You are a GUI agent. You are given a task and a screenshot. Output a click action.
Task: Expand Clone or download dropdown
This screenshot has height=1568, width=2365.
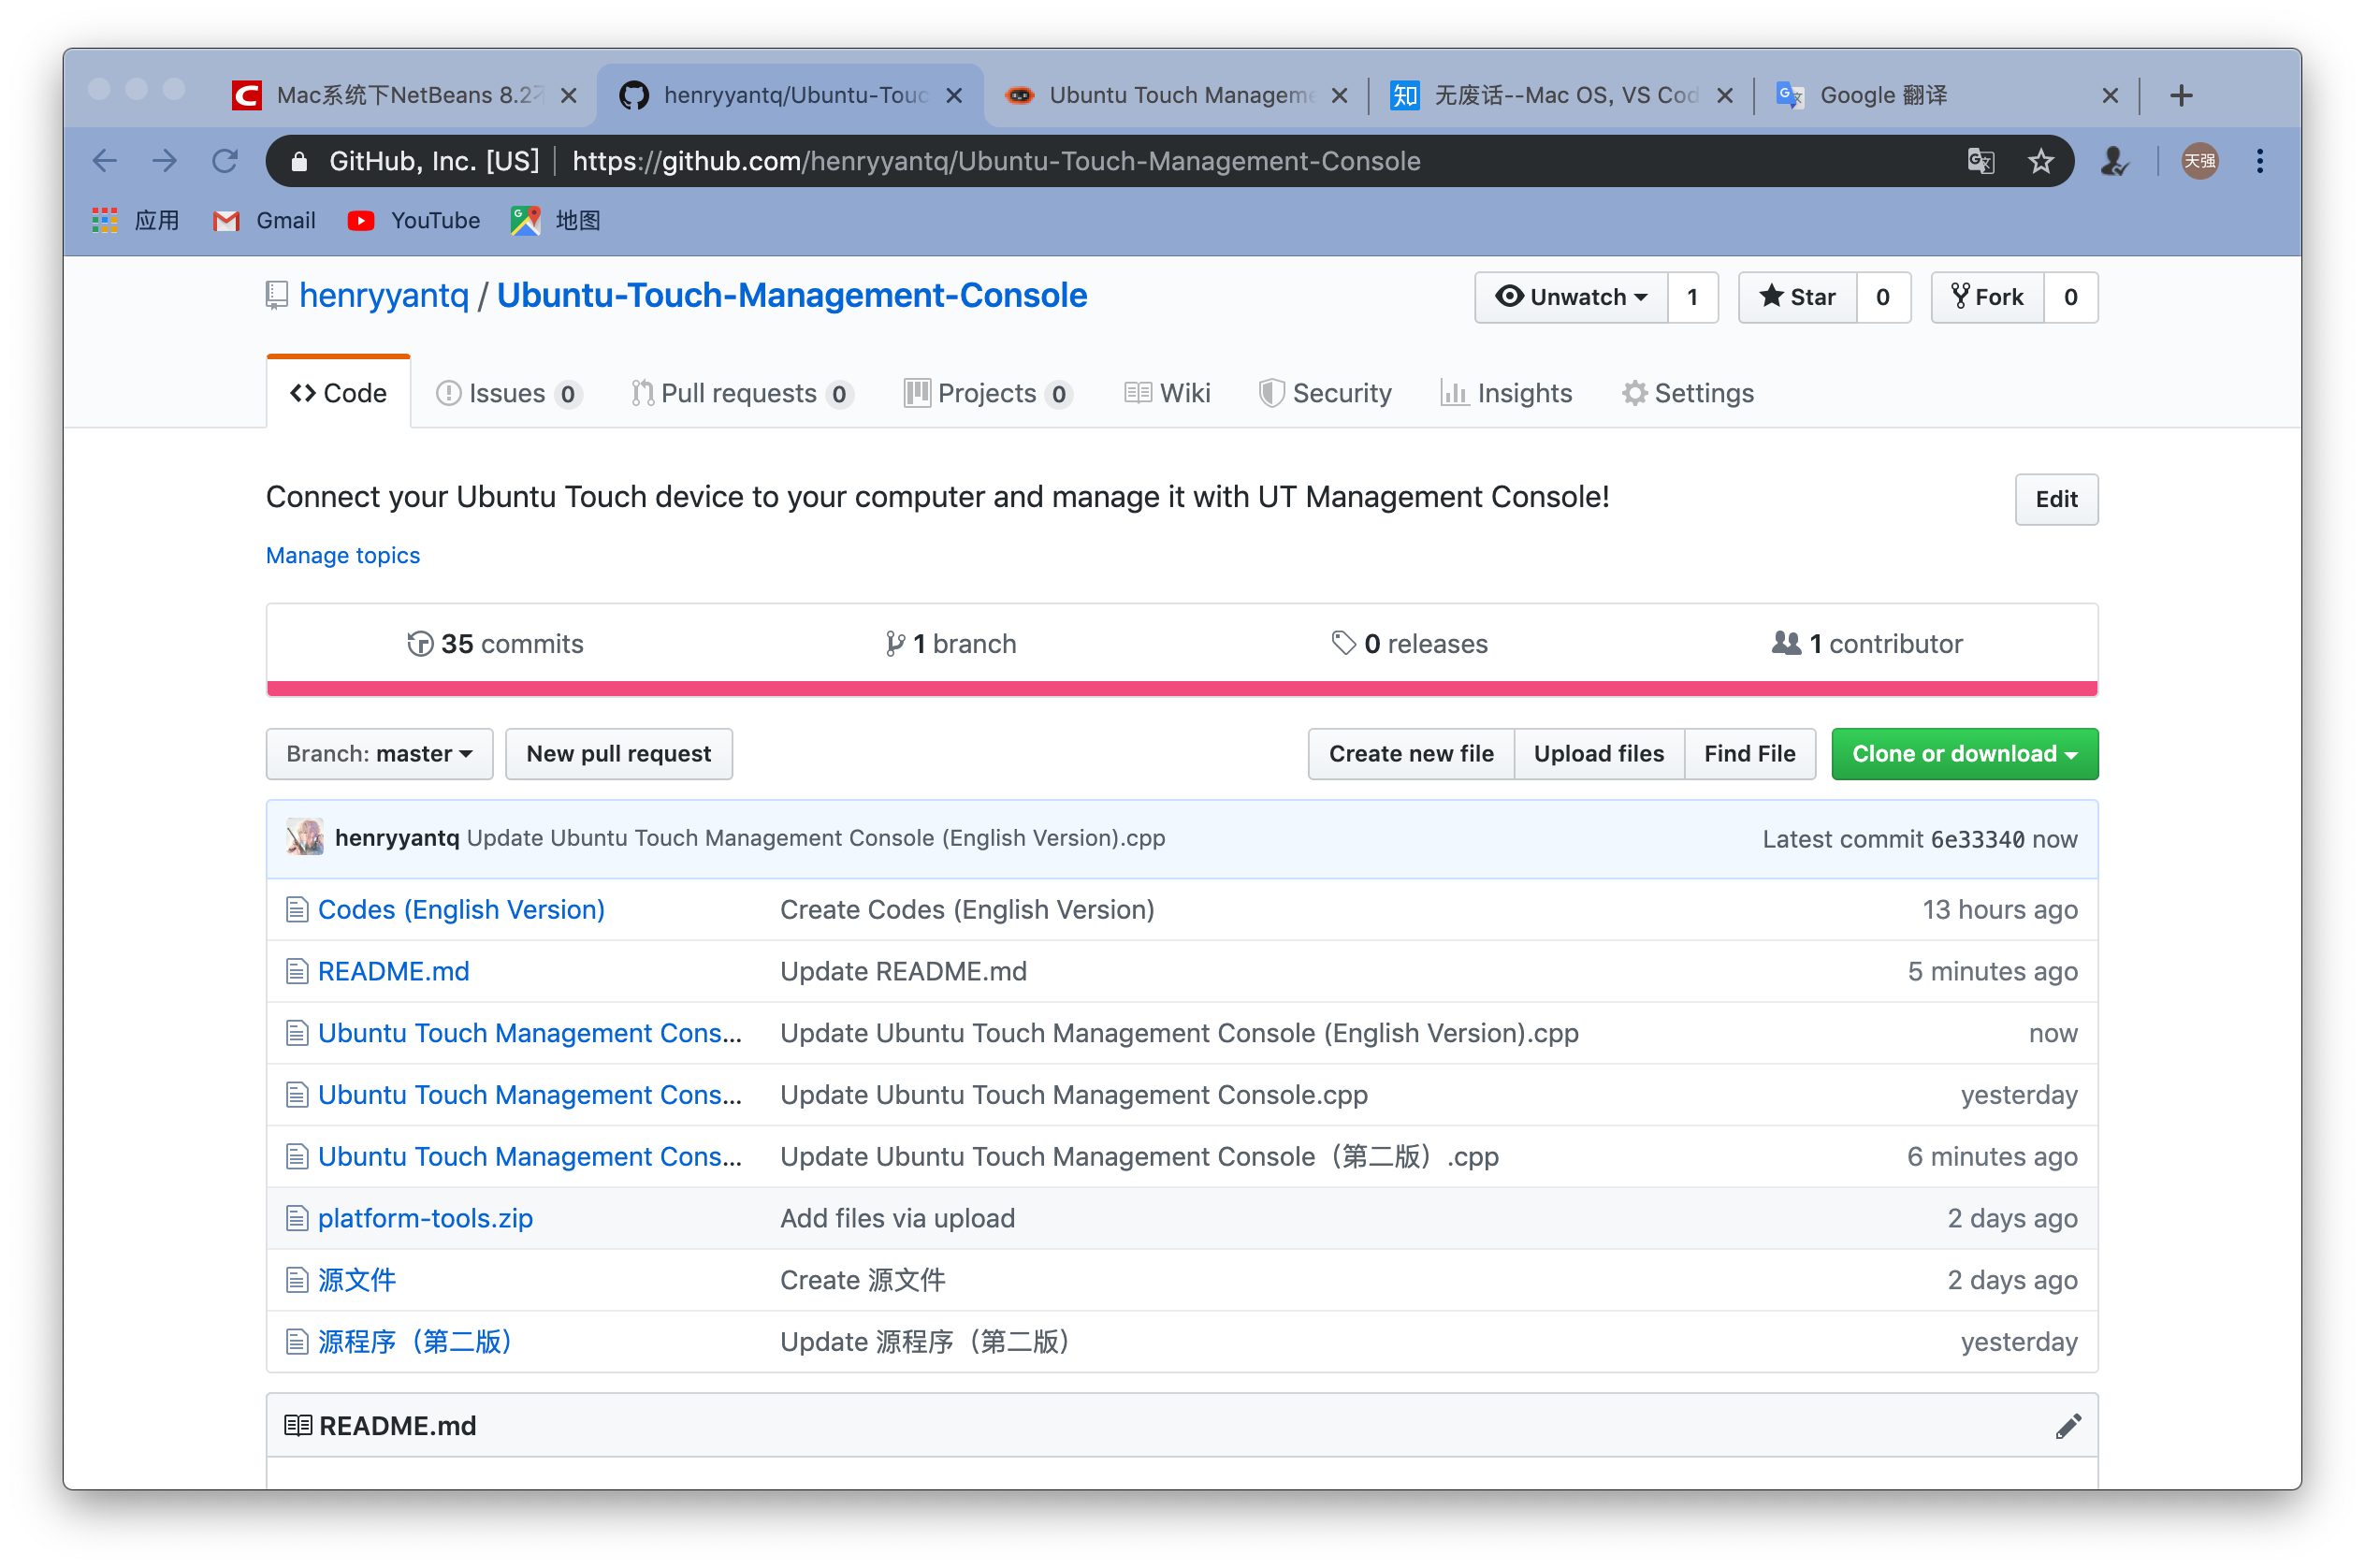(x=1963, y=753)
